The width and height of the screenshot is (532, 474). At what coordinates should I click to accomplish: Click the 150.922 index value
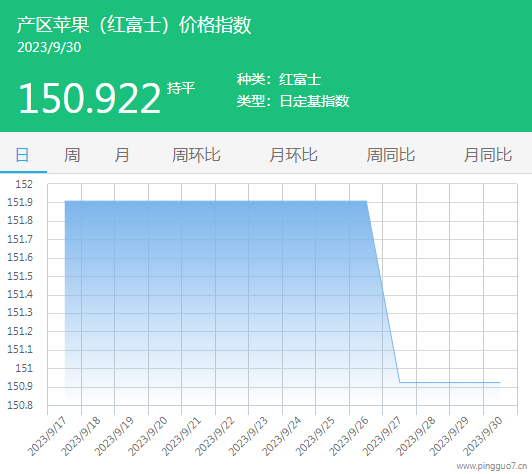[x=89, y=99]
